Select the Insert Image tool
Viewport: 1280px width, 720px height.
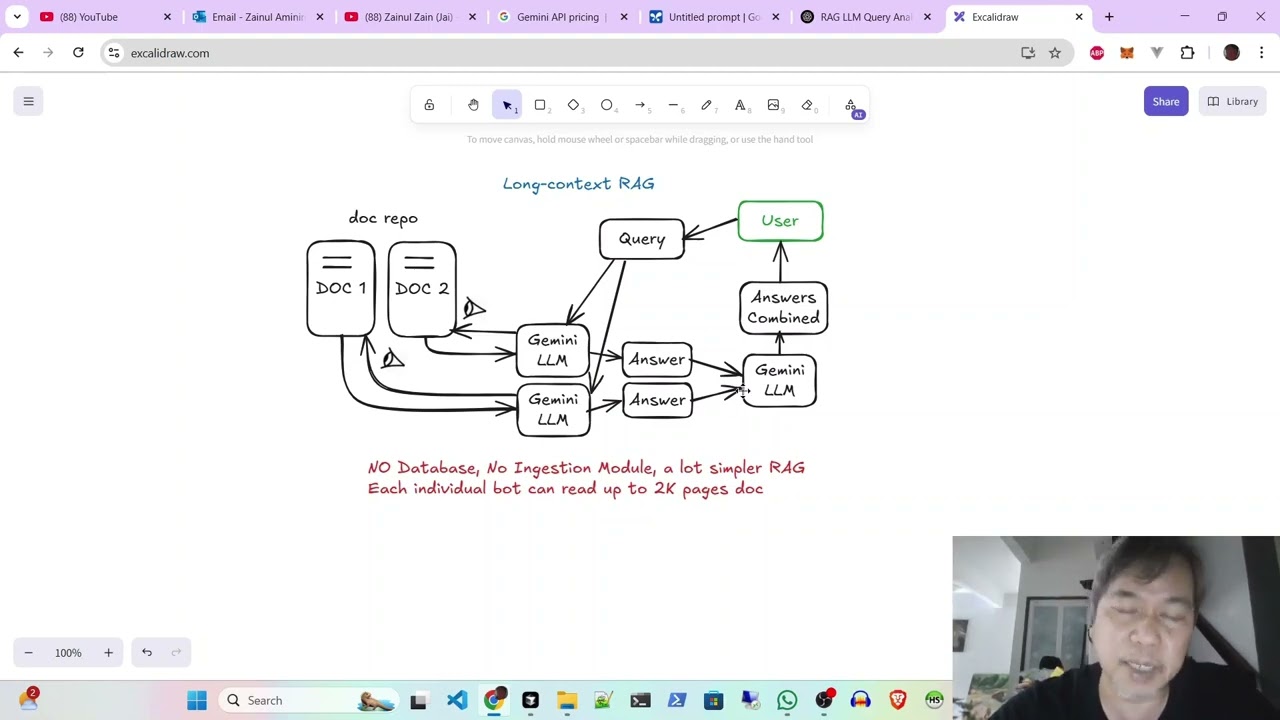(x=773, y=105)
